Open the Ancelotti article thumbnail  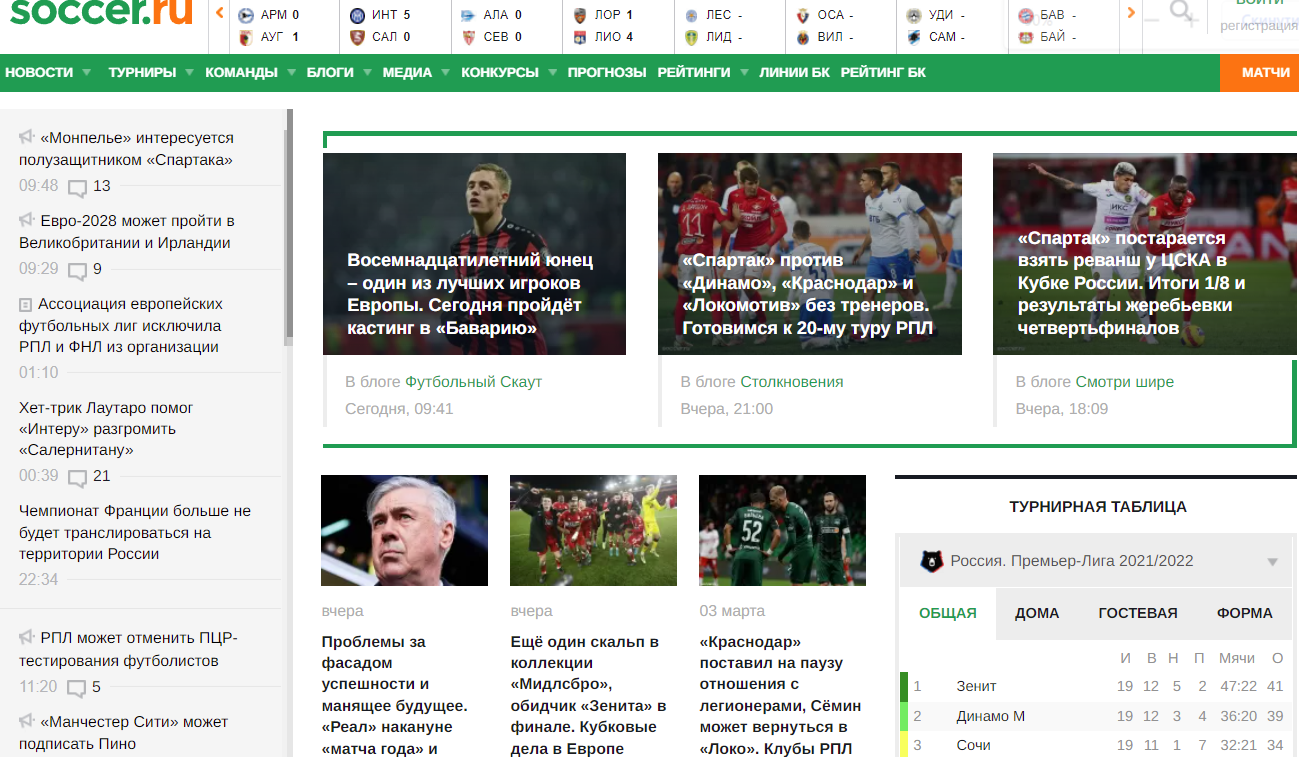click(x=404, y=530)
